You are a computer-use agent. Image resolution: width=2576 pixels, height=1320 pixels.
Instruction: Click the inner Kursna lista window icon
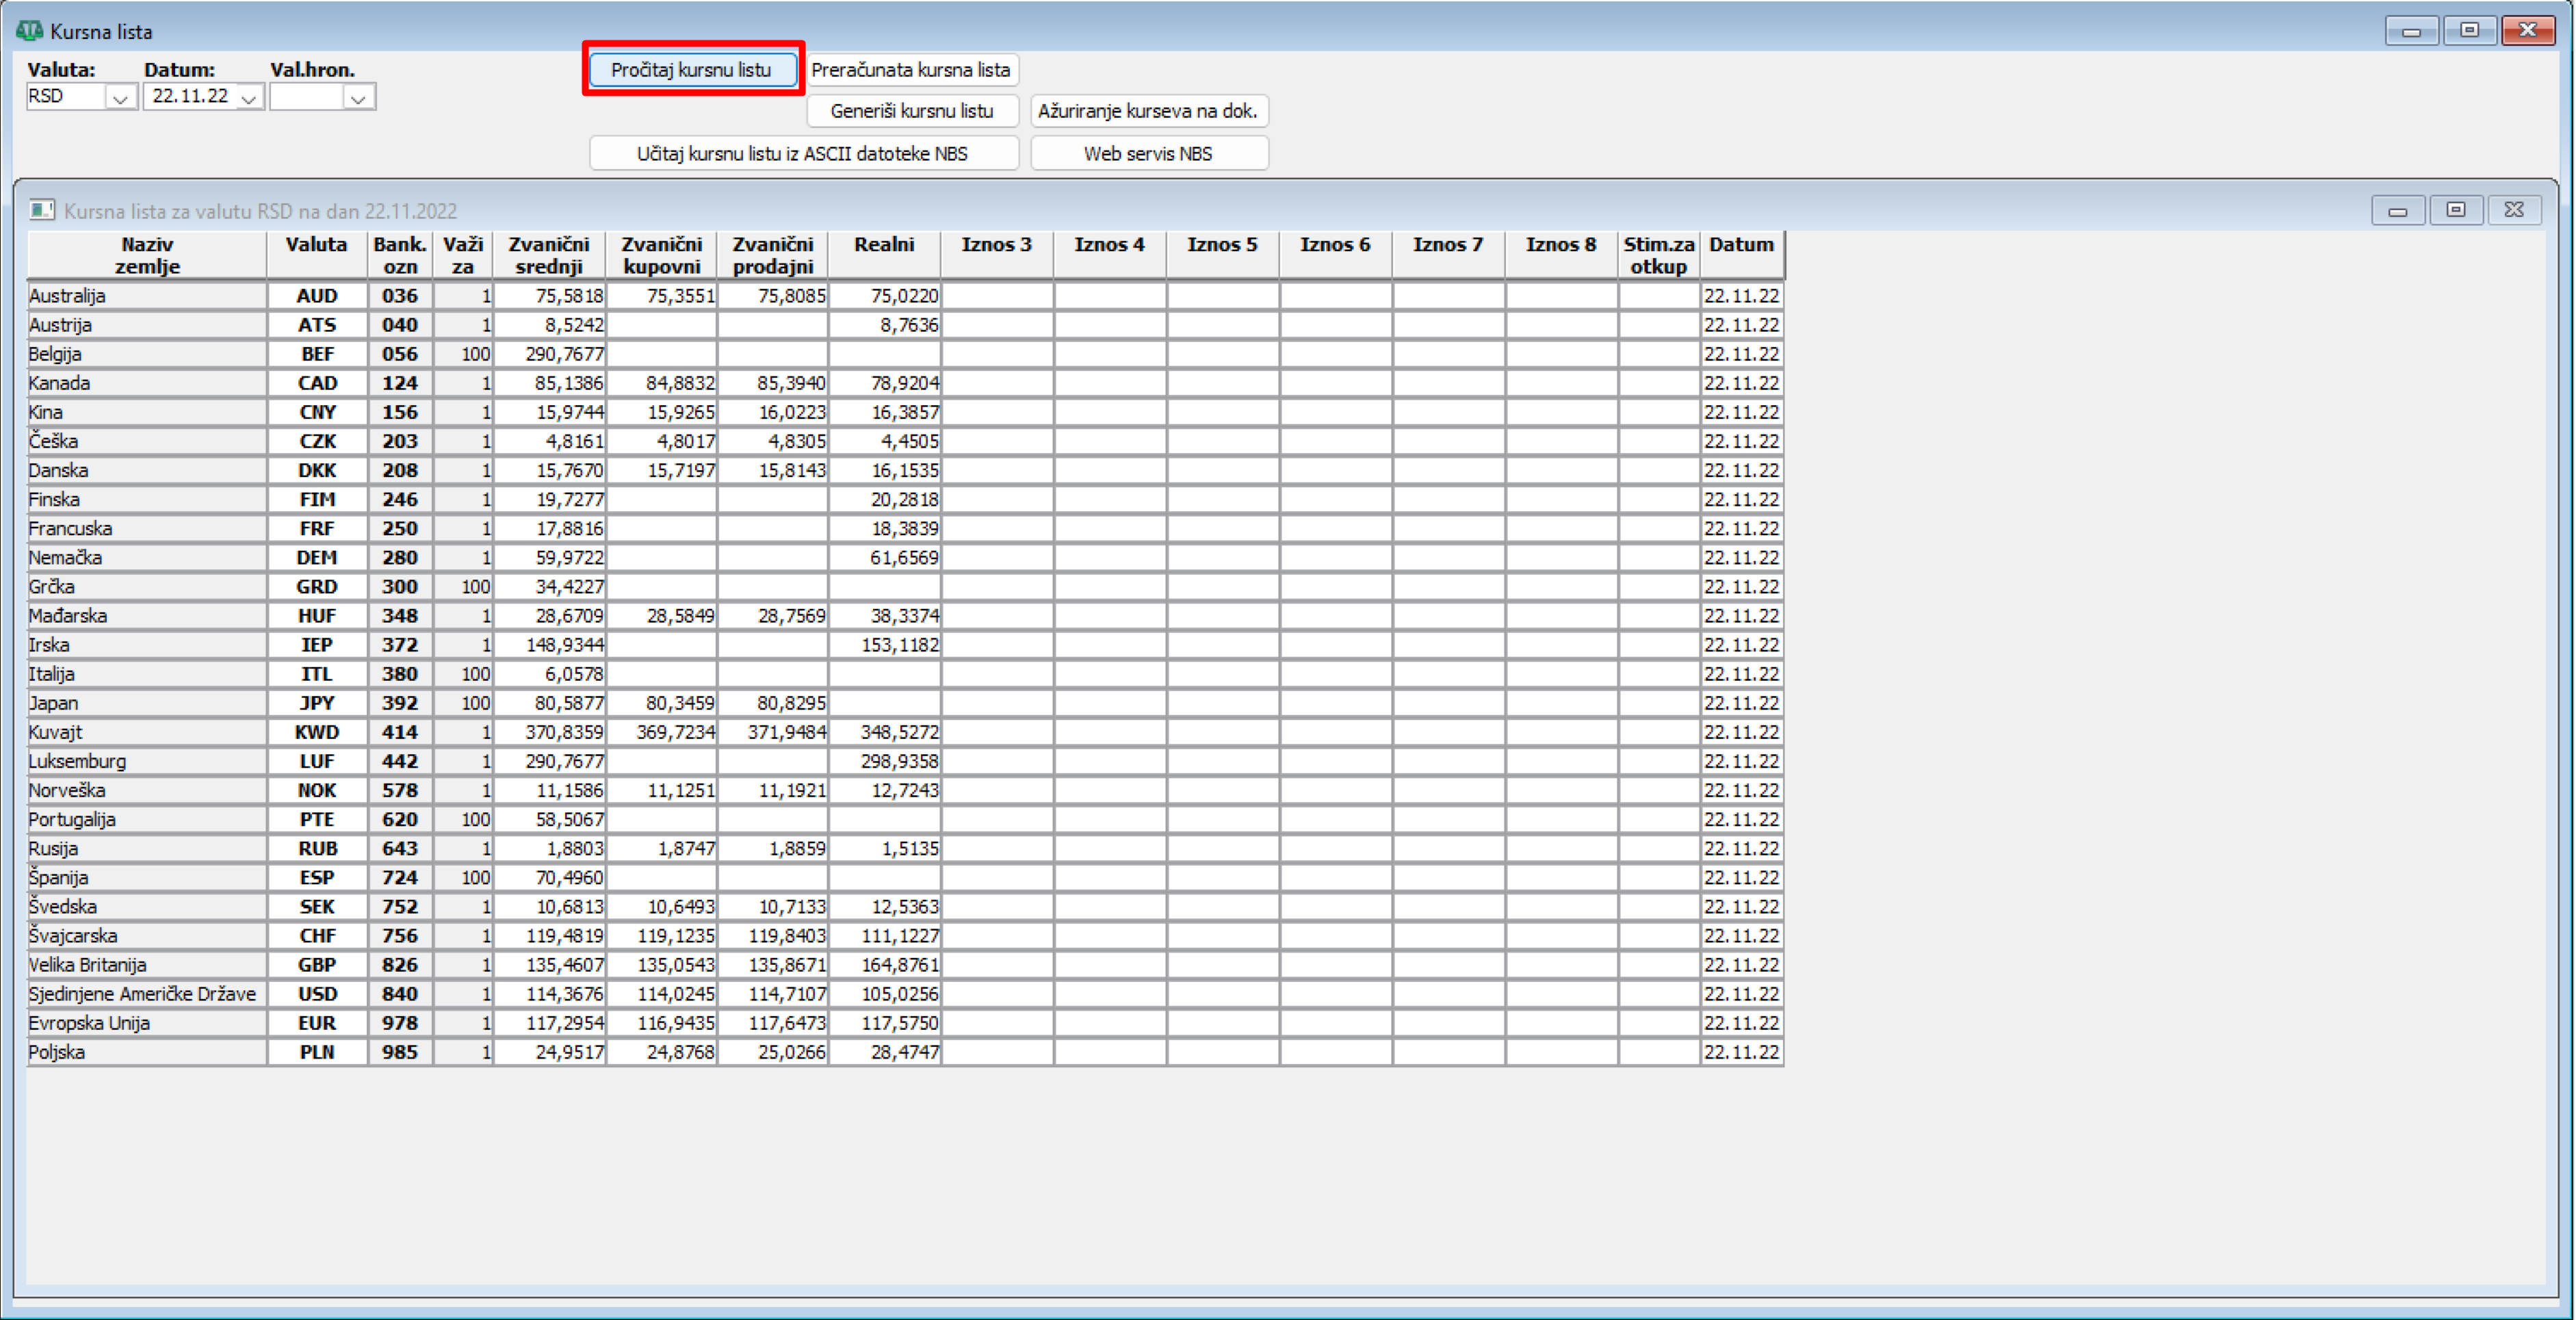(x=41, y=210)
